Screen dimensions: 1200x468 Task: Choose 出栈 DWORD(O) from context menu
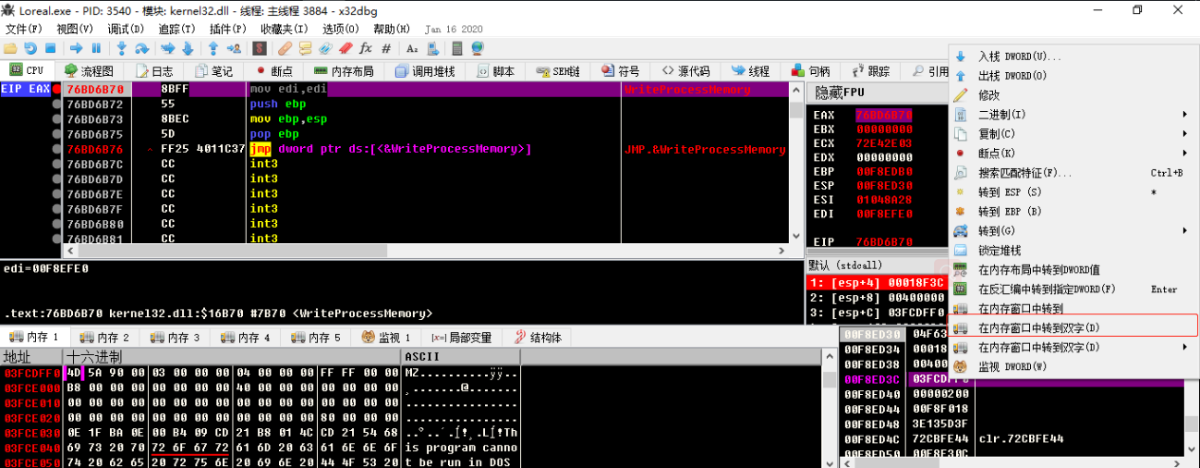[1072, 76]
